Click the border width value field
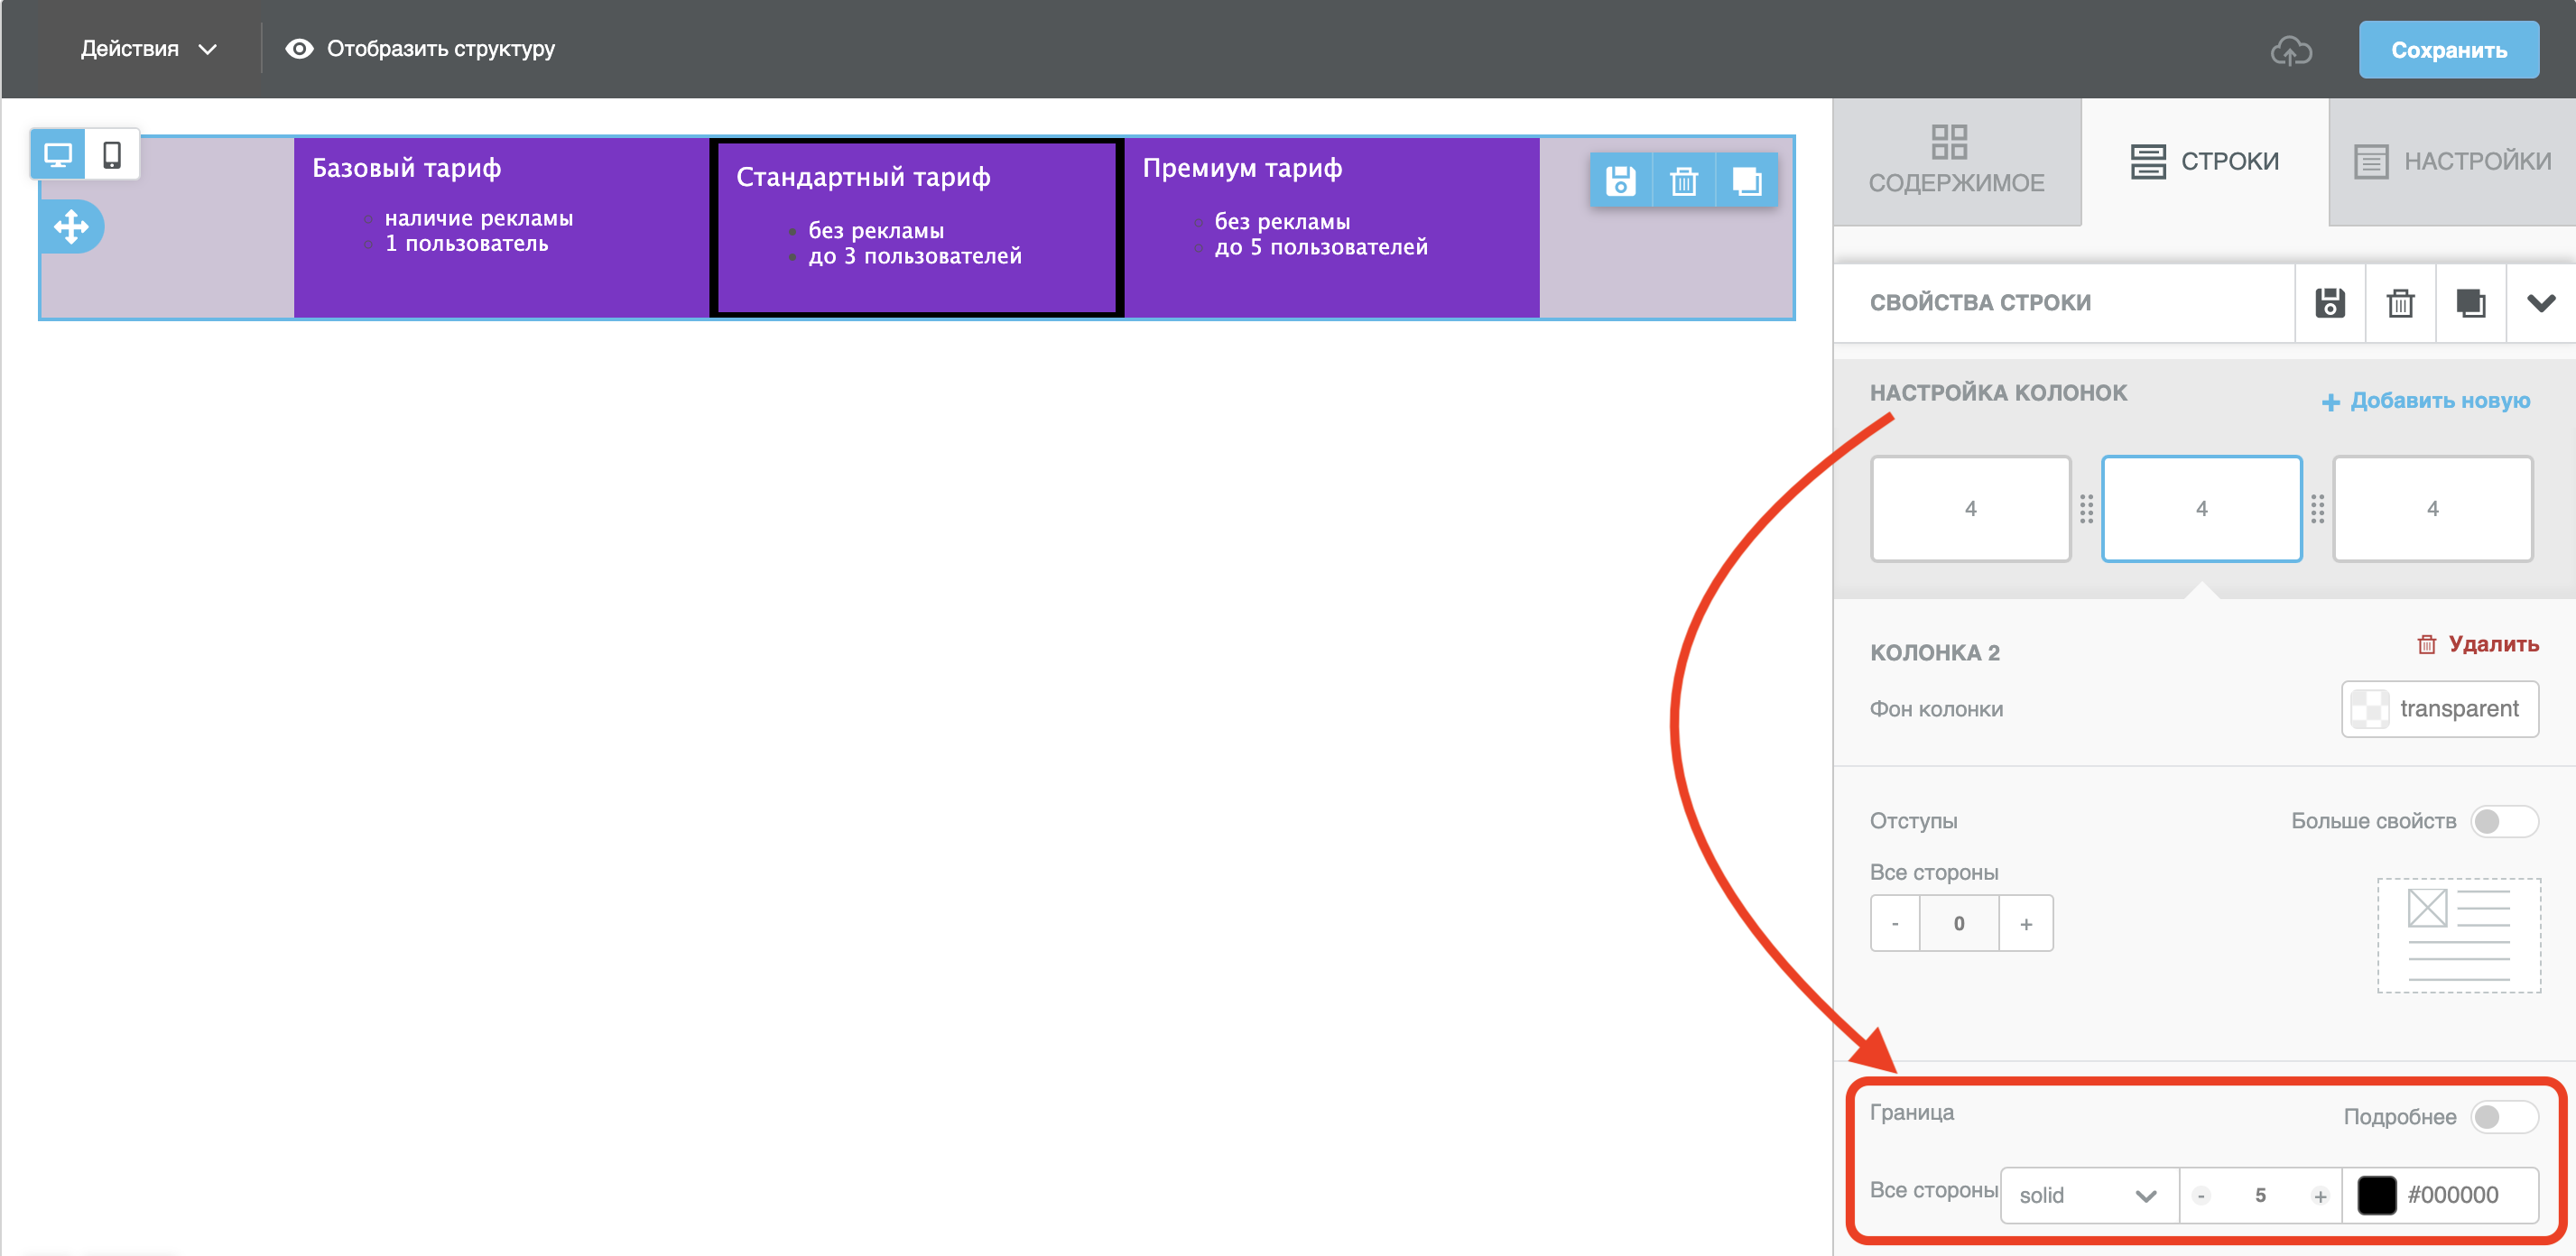 [2260, 1195]
